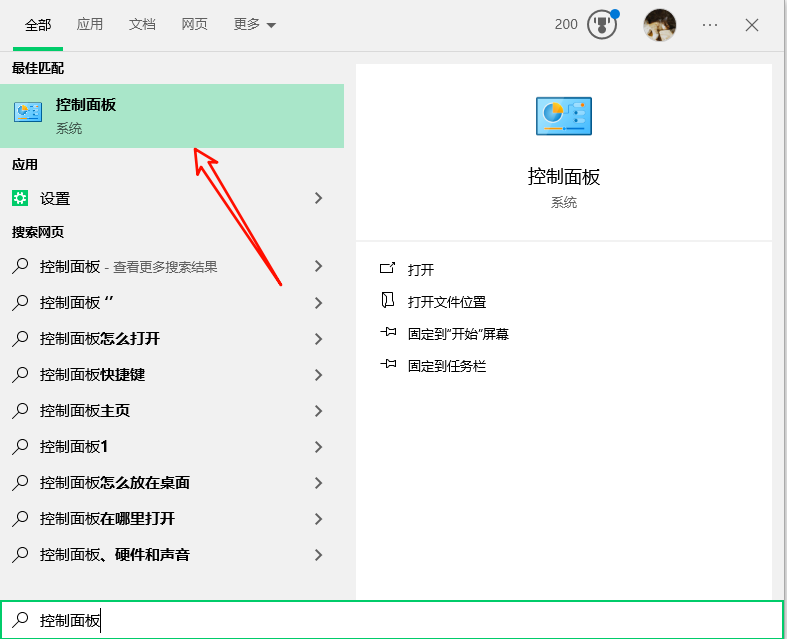Viewport: 787px width, 639px height.
Task: Choose 固定到"开始"屏幕
Action: 458,334
